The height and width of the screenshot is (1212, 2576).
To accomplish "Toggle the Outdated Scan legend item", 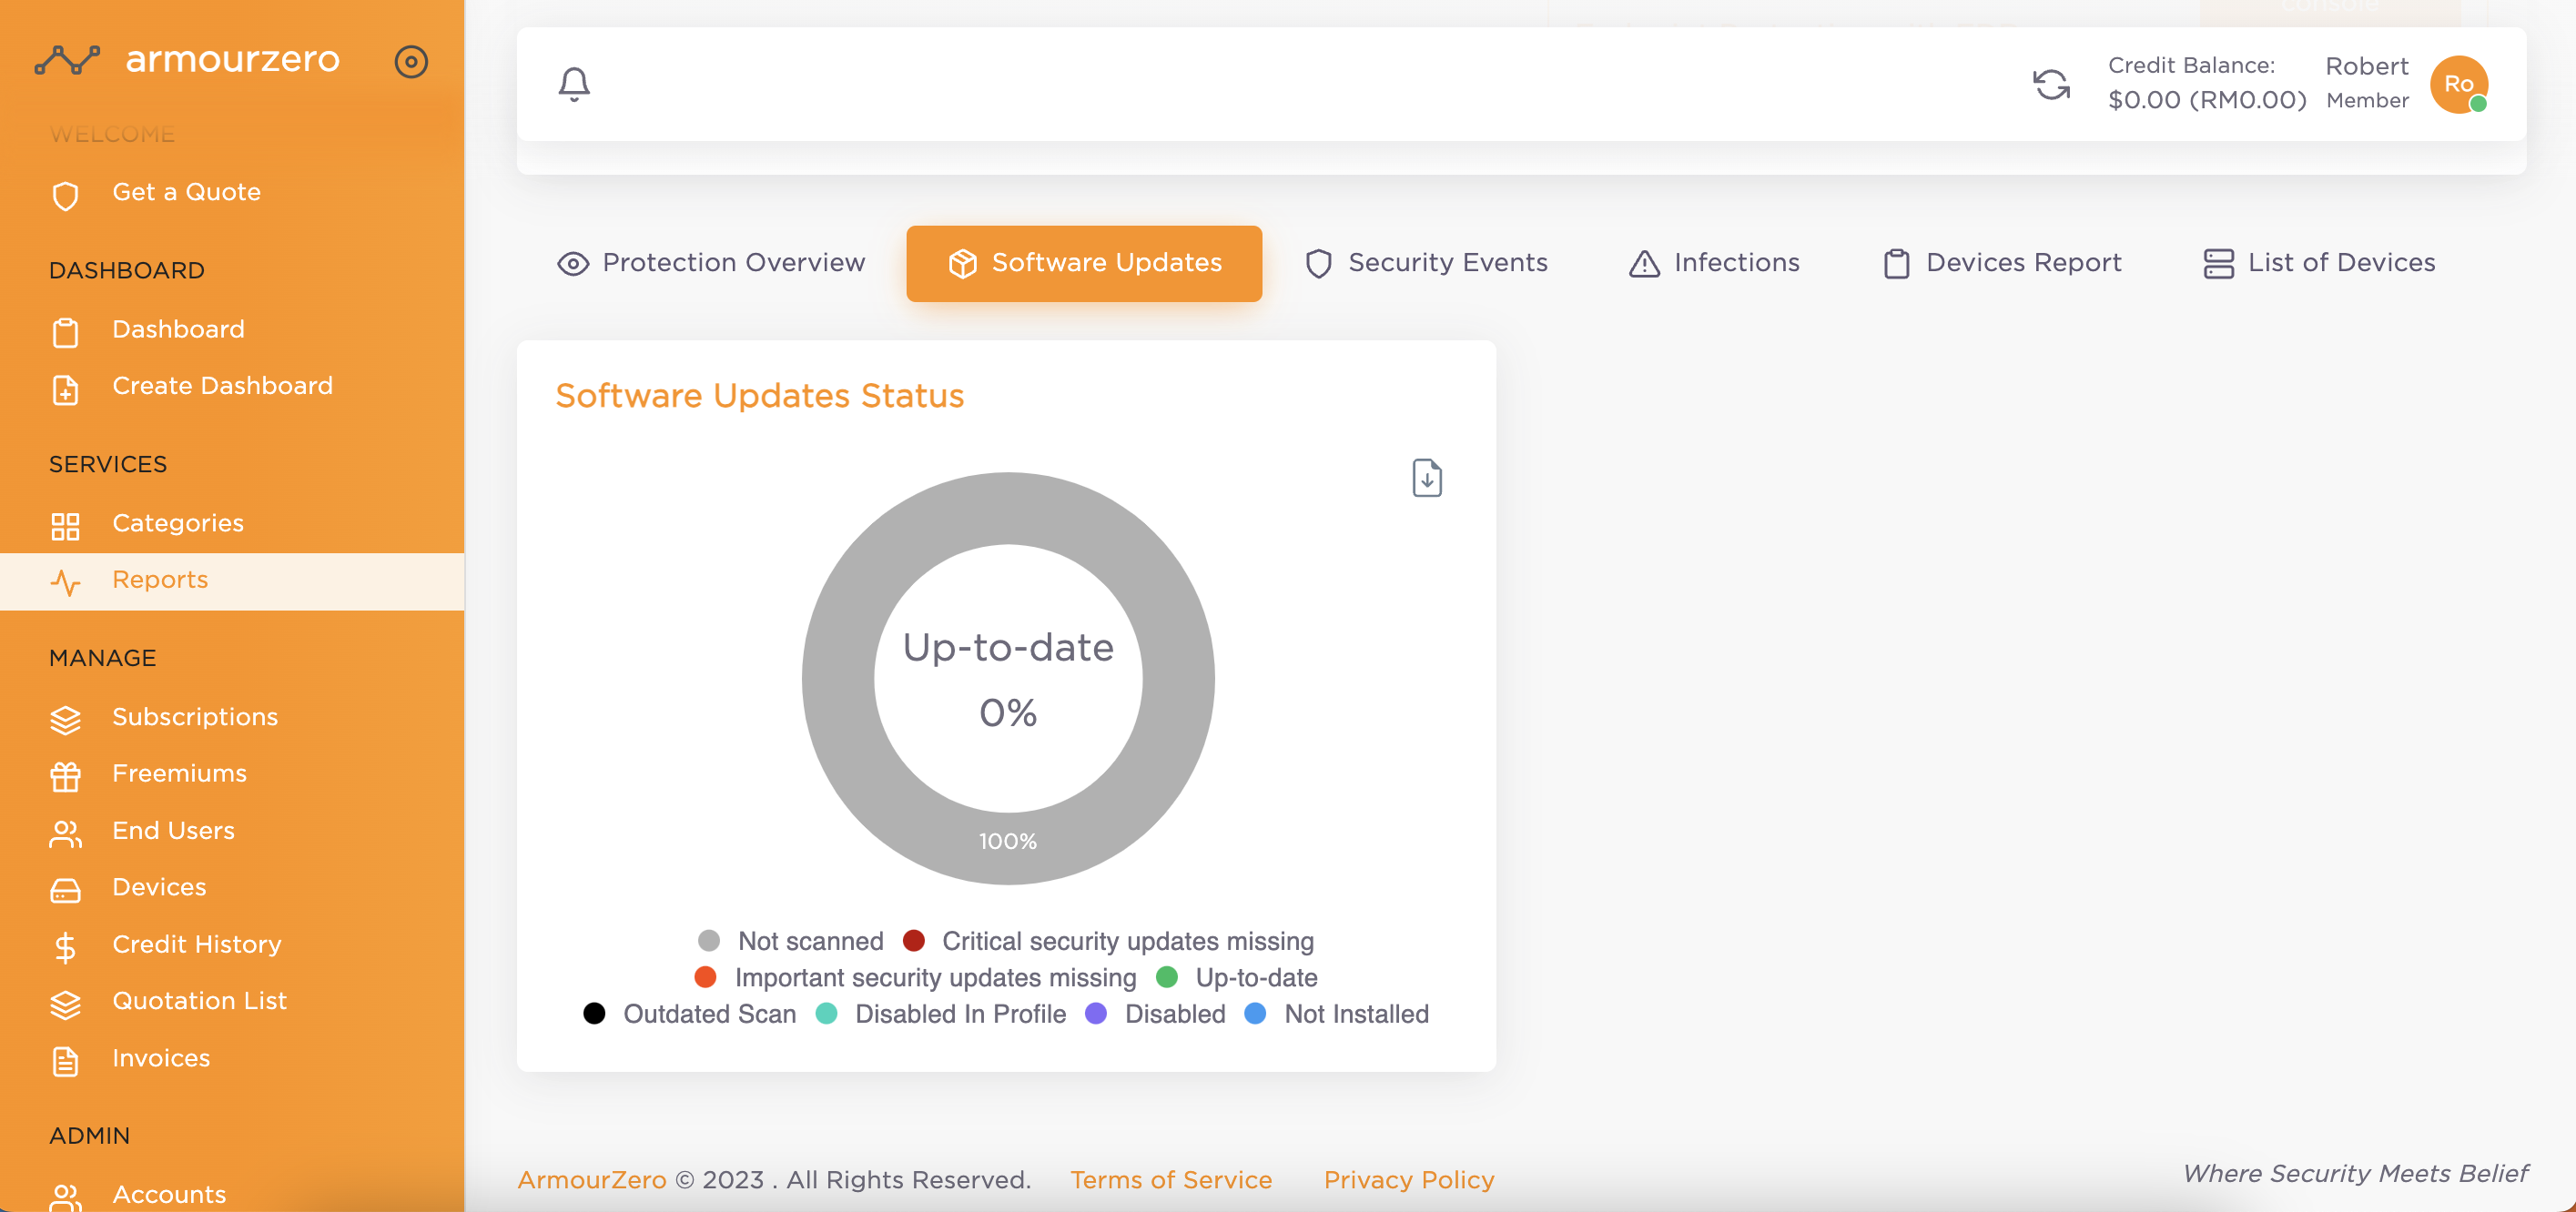I will [690, 1014].
